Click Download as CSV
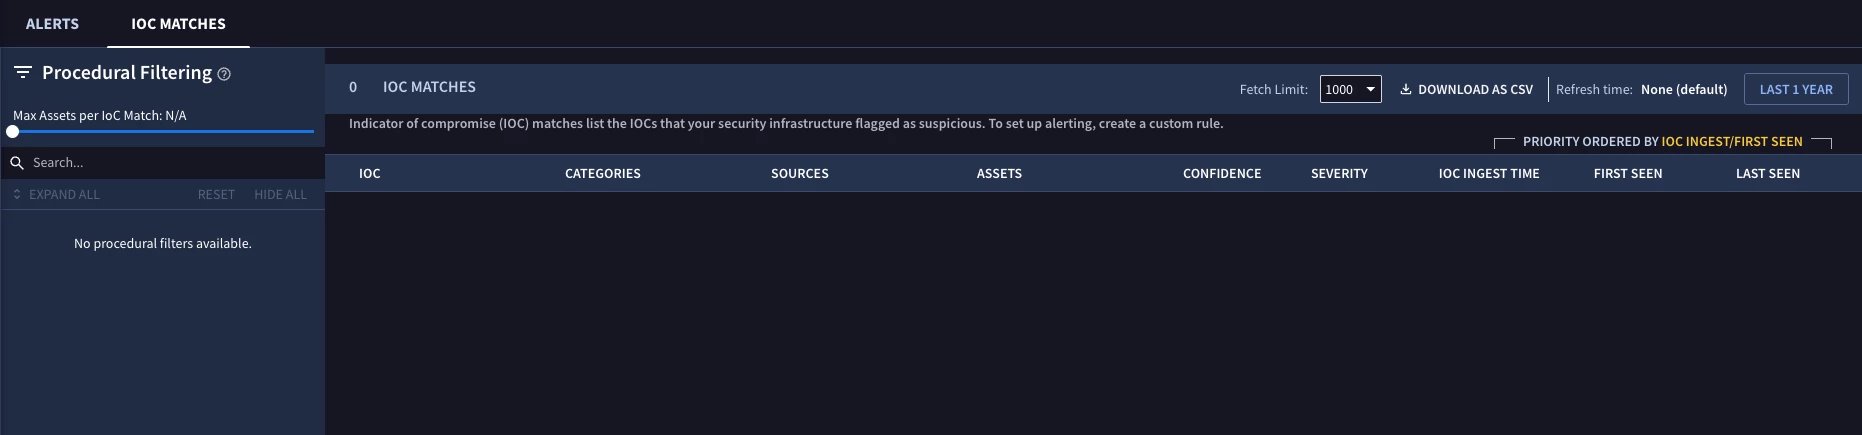Image resolution: width=1862 pixels, height=435 pixels. click(1466, 89)
